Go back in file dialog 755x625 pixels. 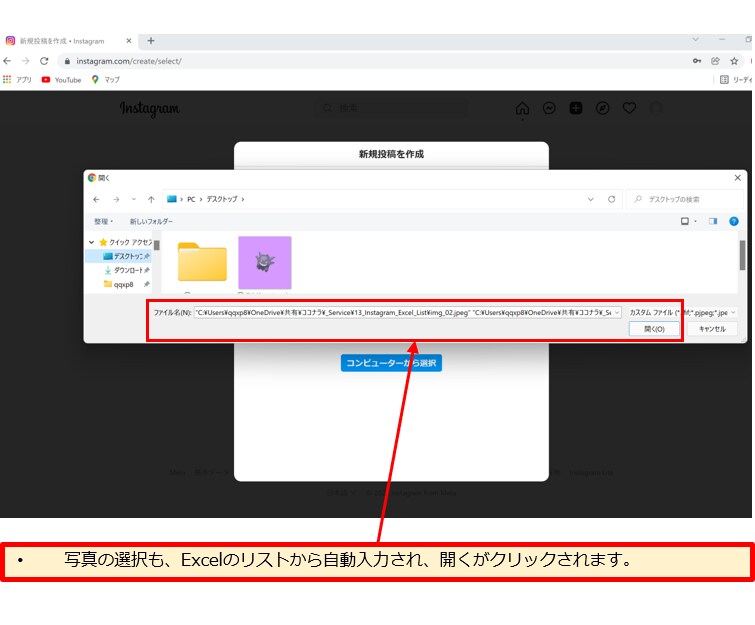[96, 199]
